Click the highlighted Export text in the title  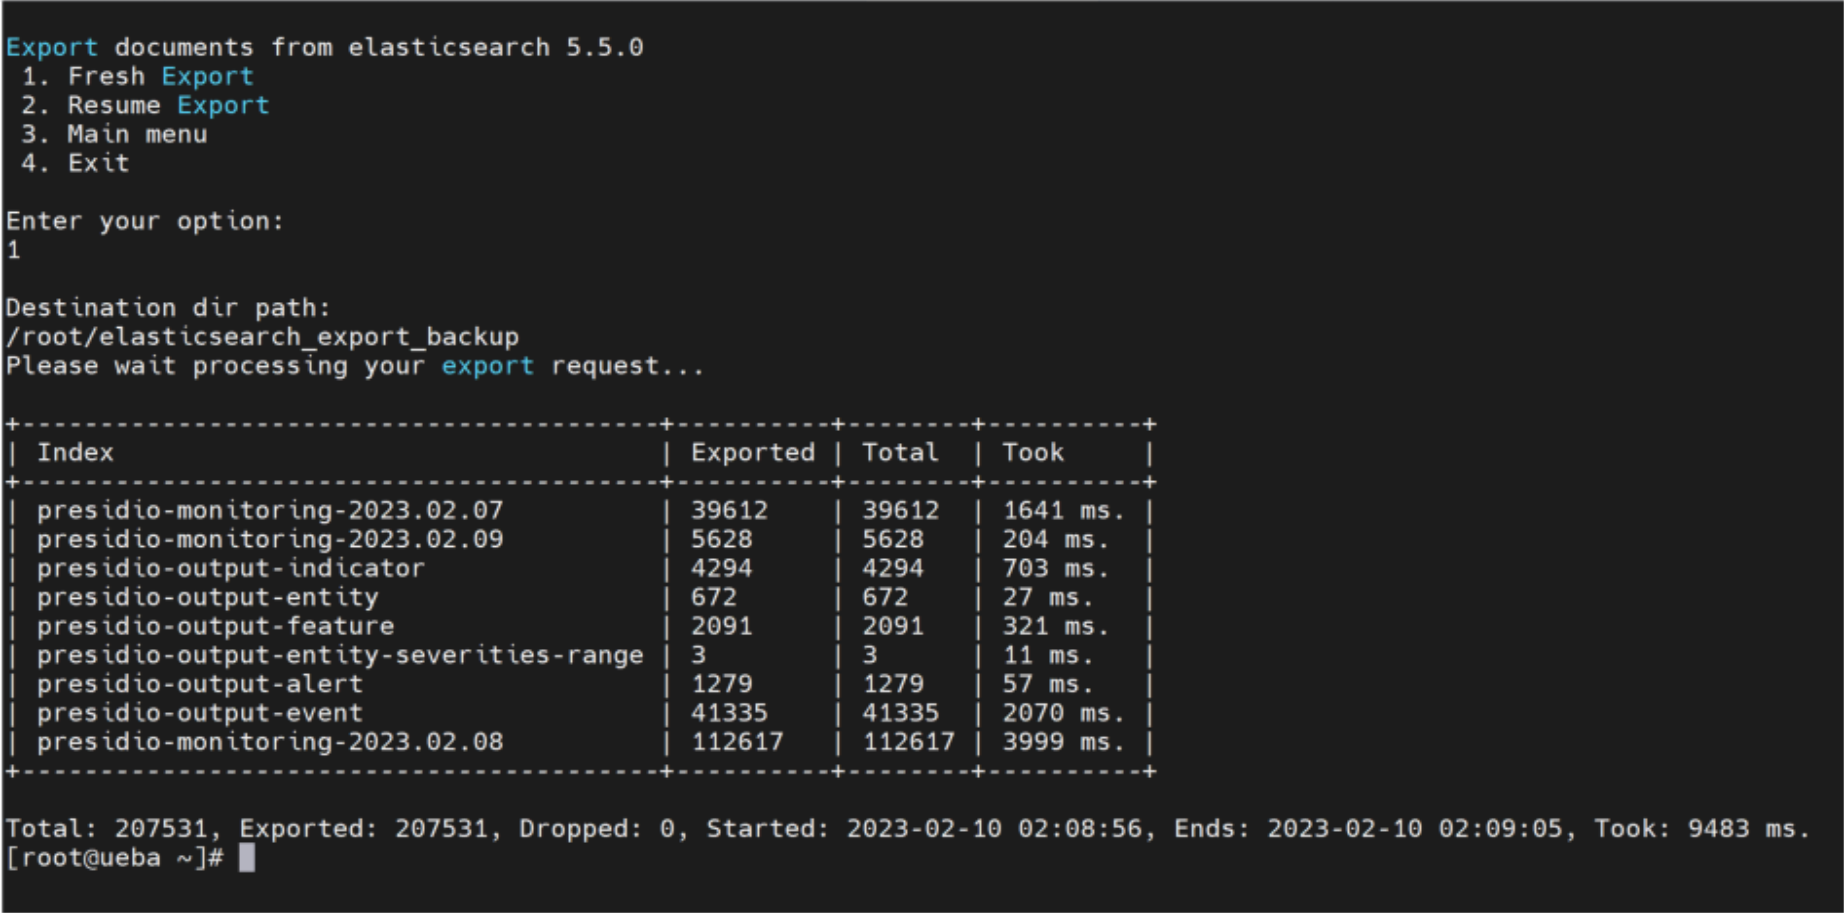(51, 47)
